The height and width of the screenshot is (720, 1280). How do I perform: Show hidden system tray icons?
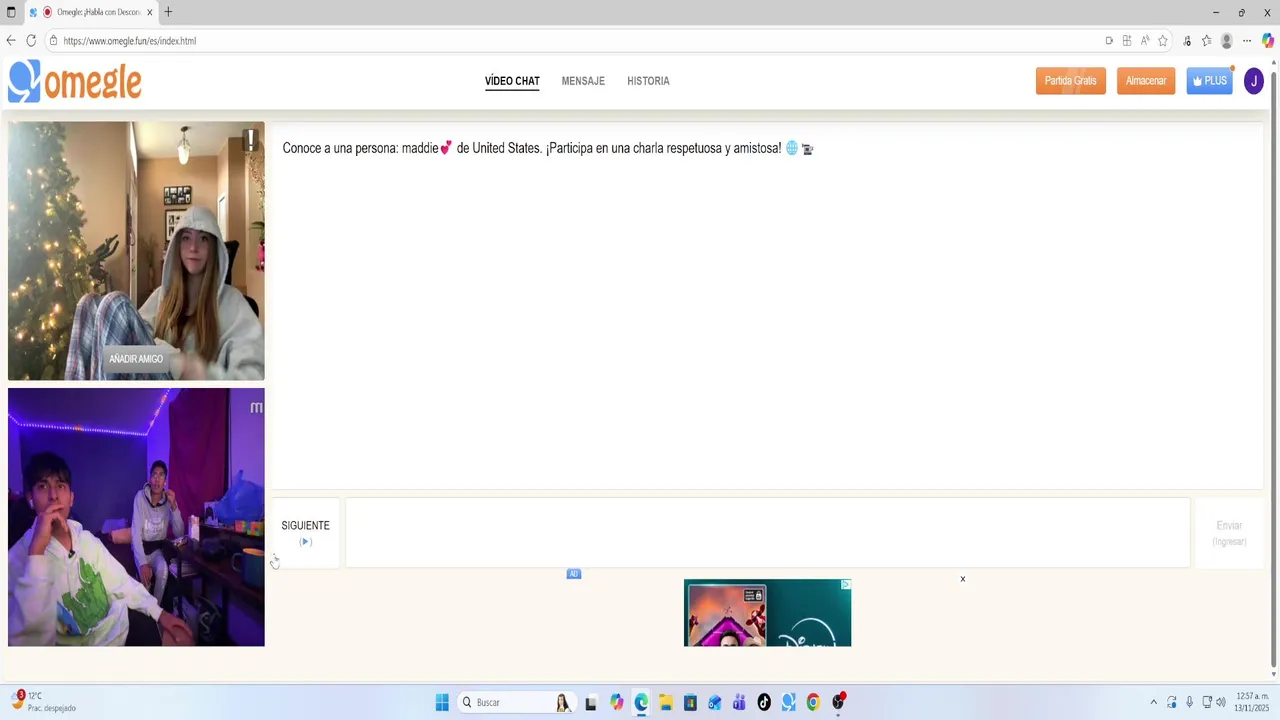1153,702
